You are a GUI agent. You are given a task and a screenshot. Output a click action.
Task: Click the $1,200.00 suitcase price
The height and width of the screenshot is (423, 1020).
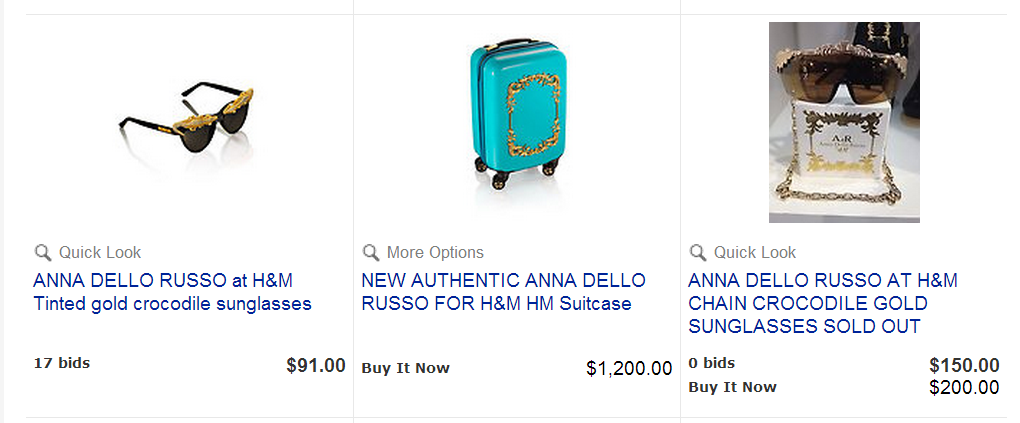click(x=628, y=369)
